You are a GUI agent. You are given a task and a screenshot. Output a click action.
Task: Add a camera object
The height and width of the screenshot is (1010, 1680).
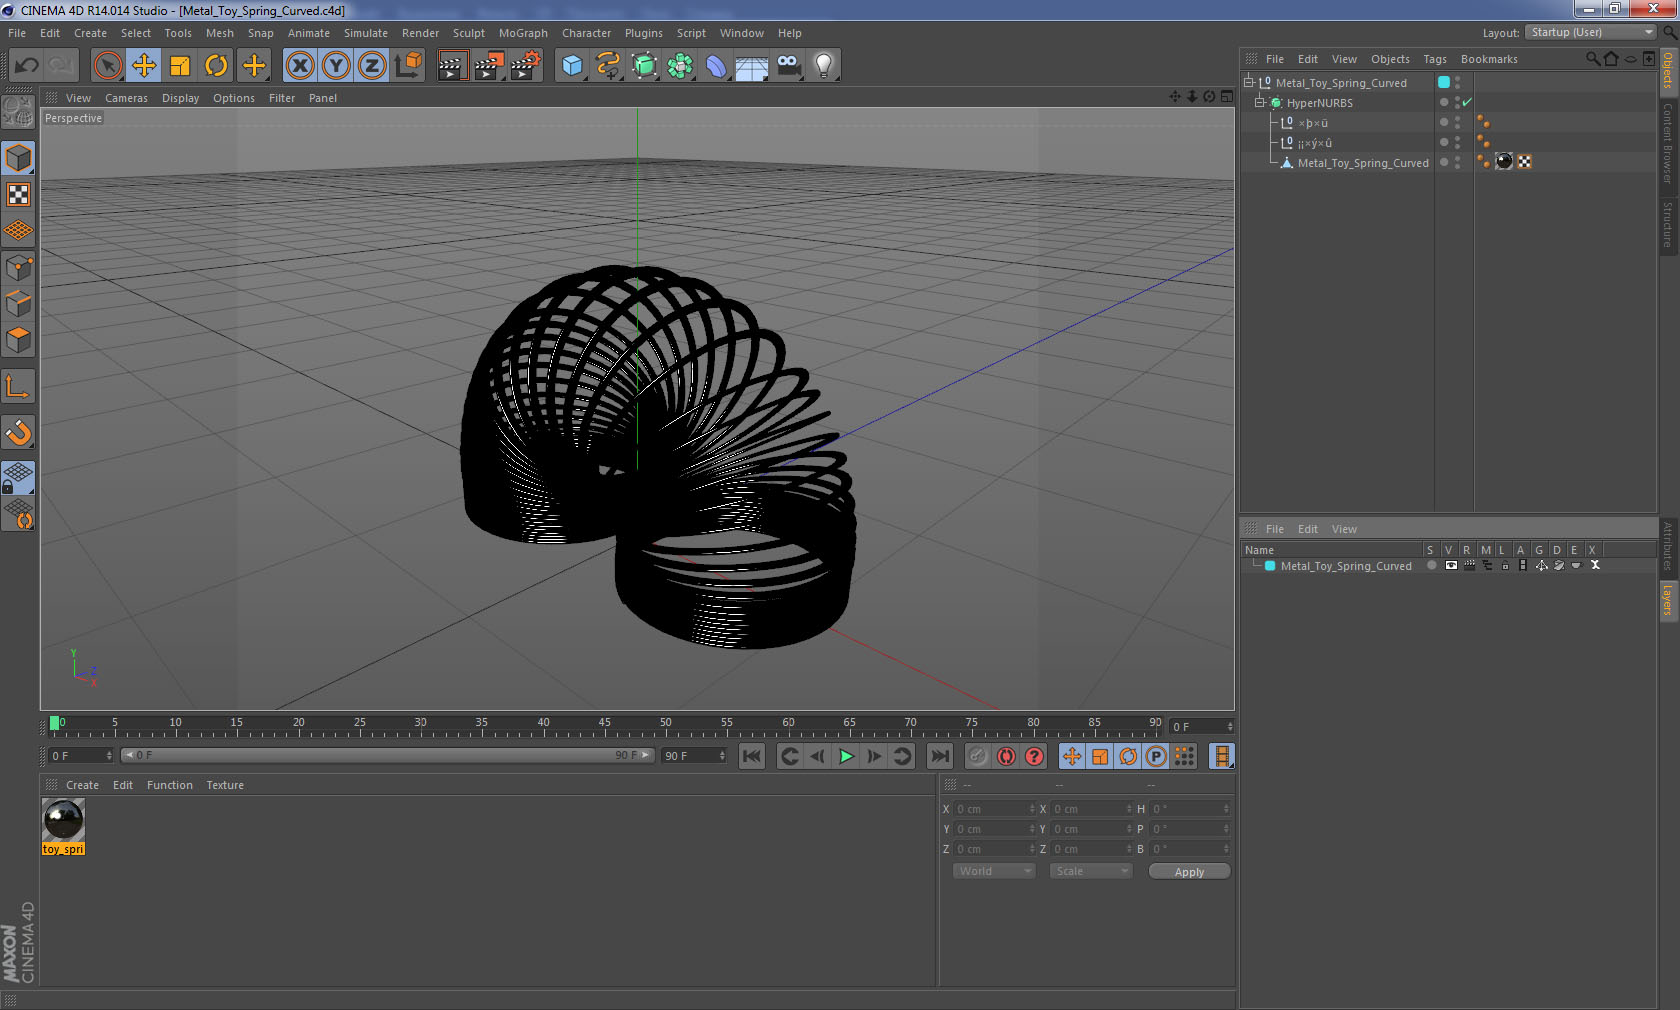coord(788,66)
